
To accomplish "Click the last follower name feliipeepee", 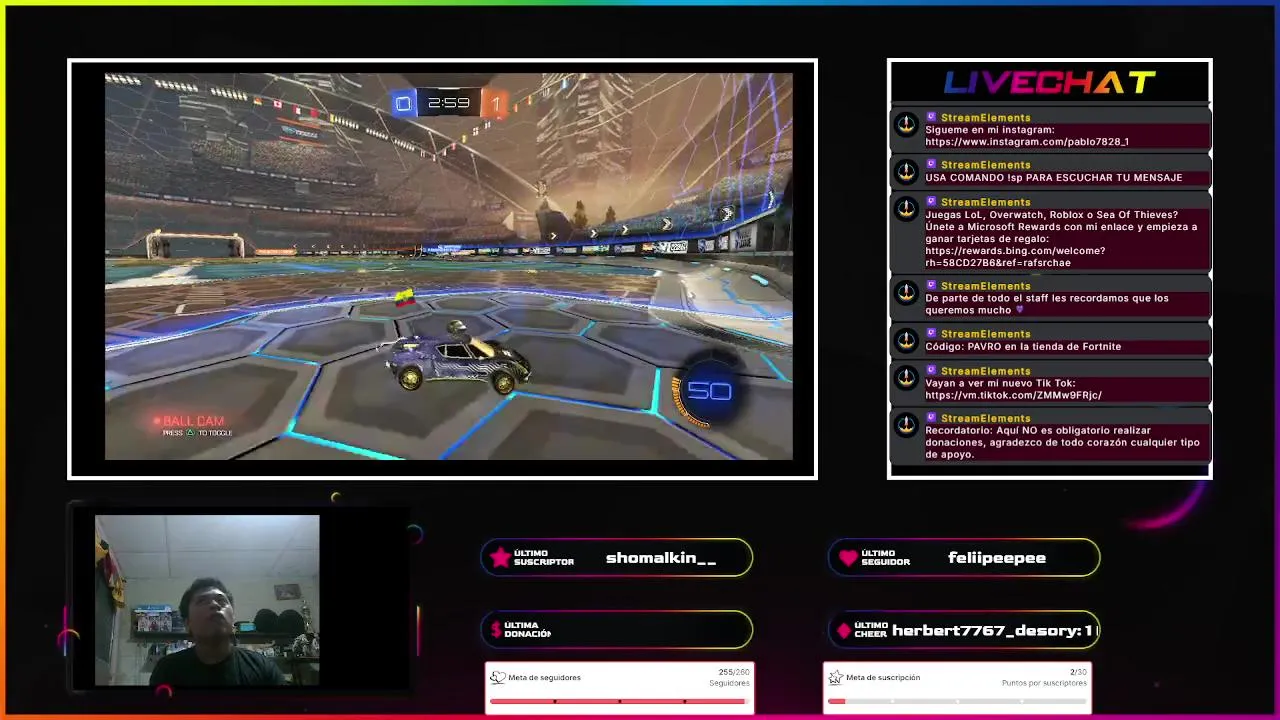I will pos(997,558).
